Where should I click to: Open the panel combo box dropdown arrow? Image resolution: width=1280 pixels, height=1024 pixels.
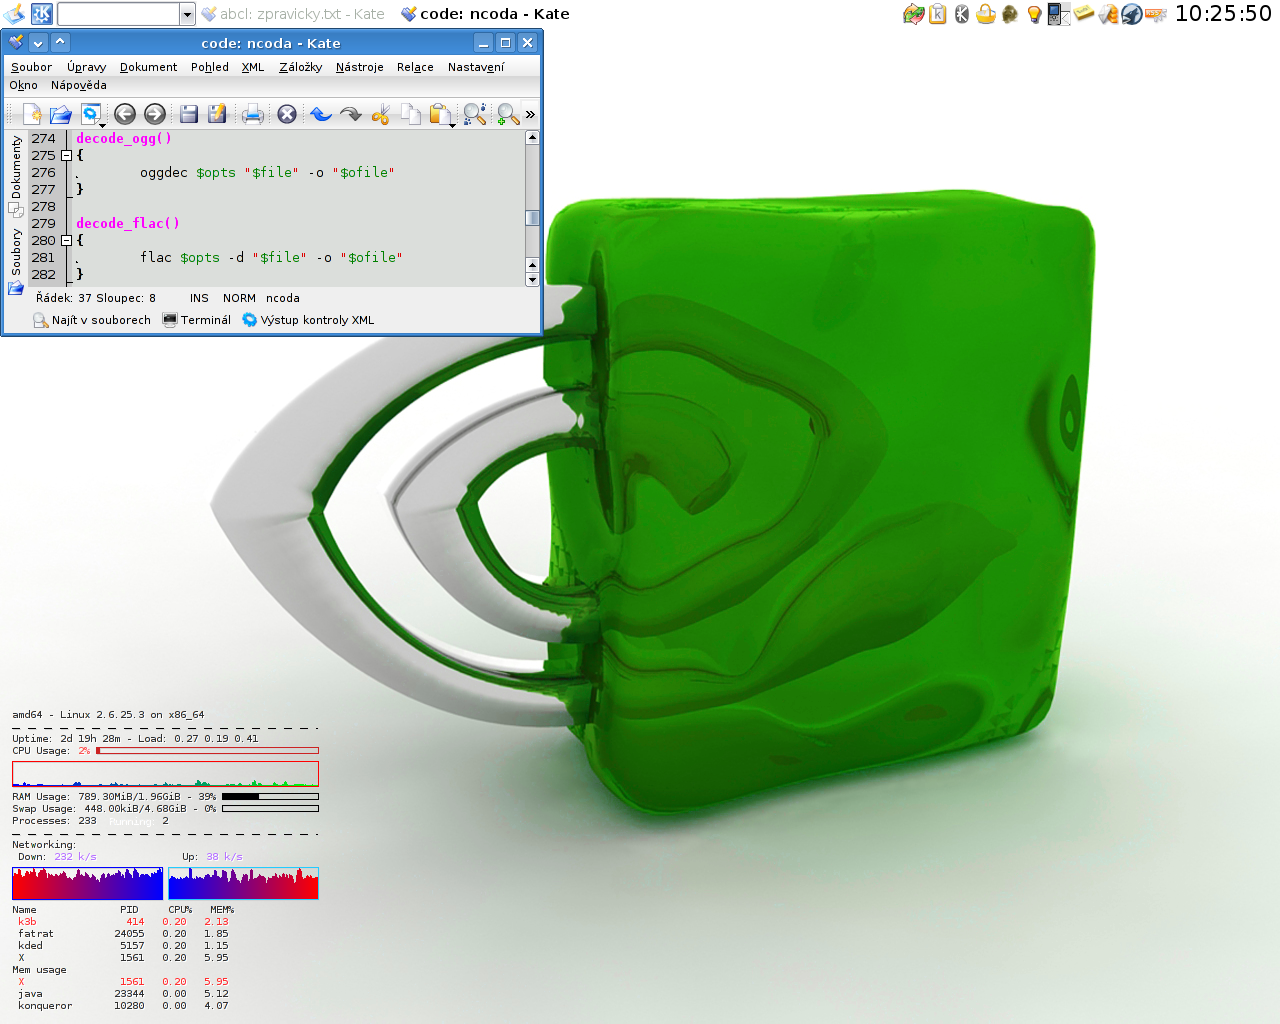click(187, 14)
